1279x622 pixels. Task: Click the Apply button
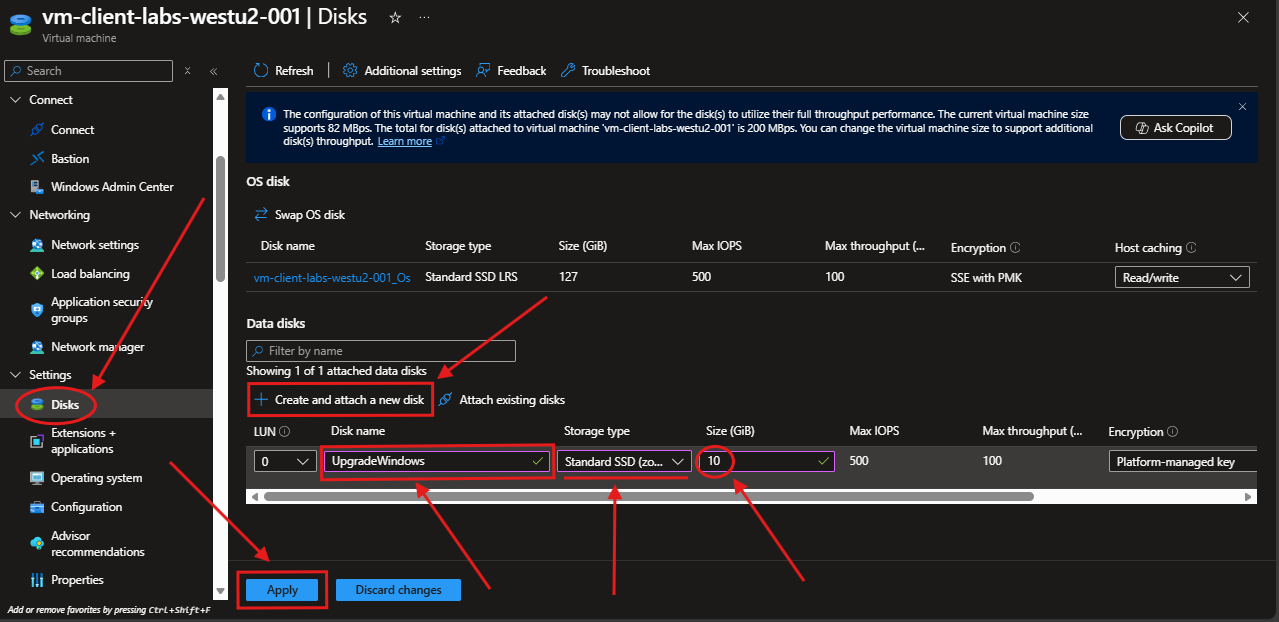[x=282, y=590]
